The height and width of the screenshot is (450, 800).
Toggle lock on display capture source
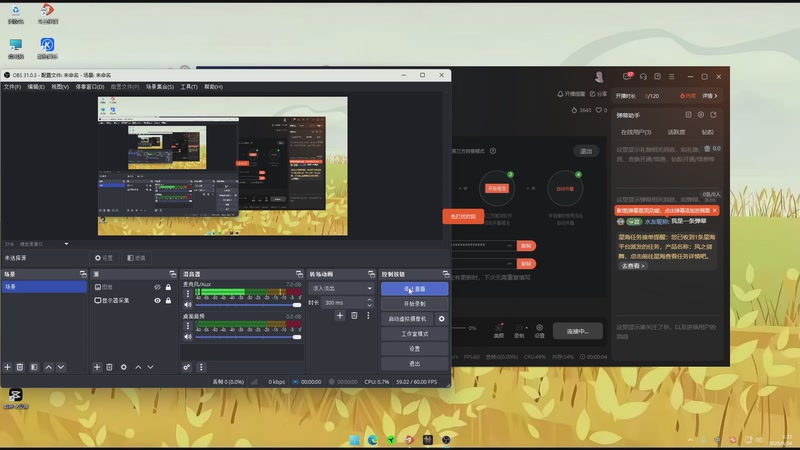[x=168, y=301]
